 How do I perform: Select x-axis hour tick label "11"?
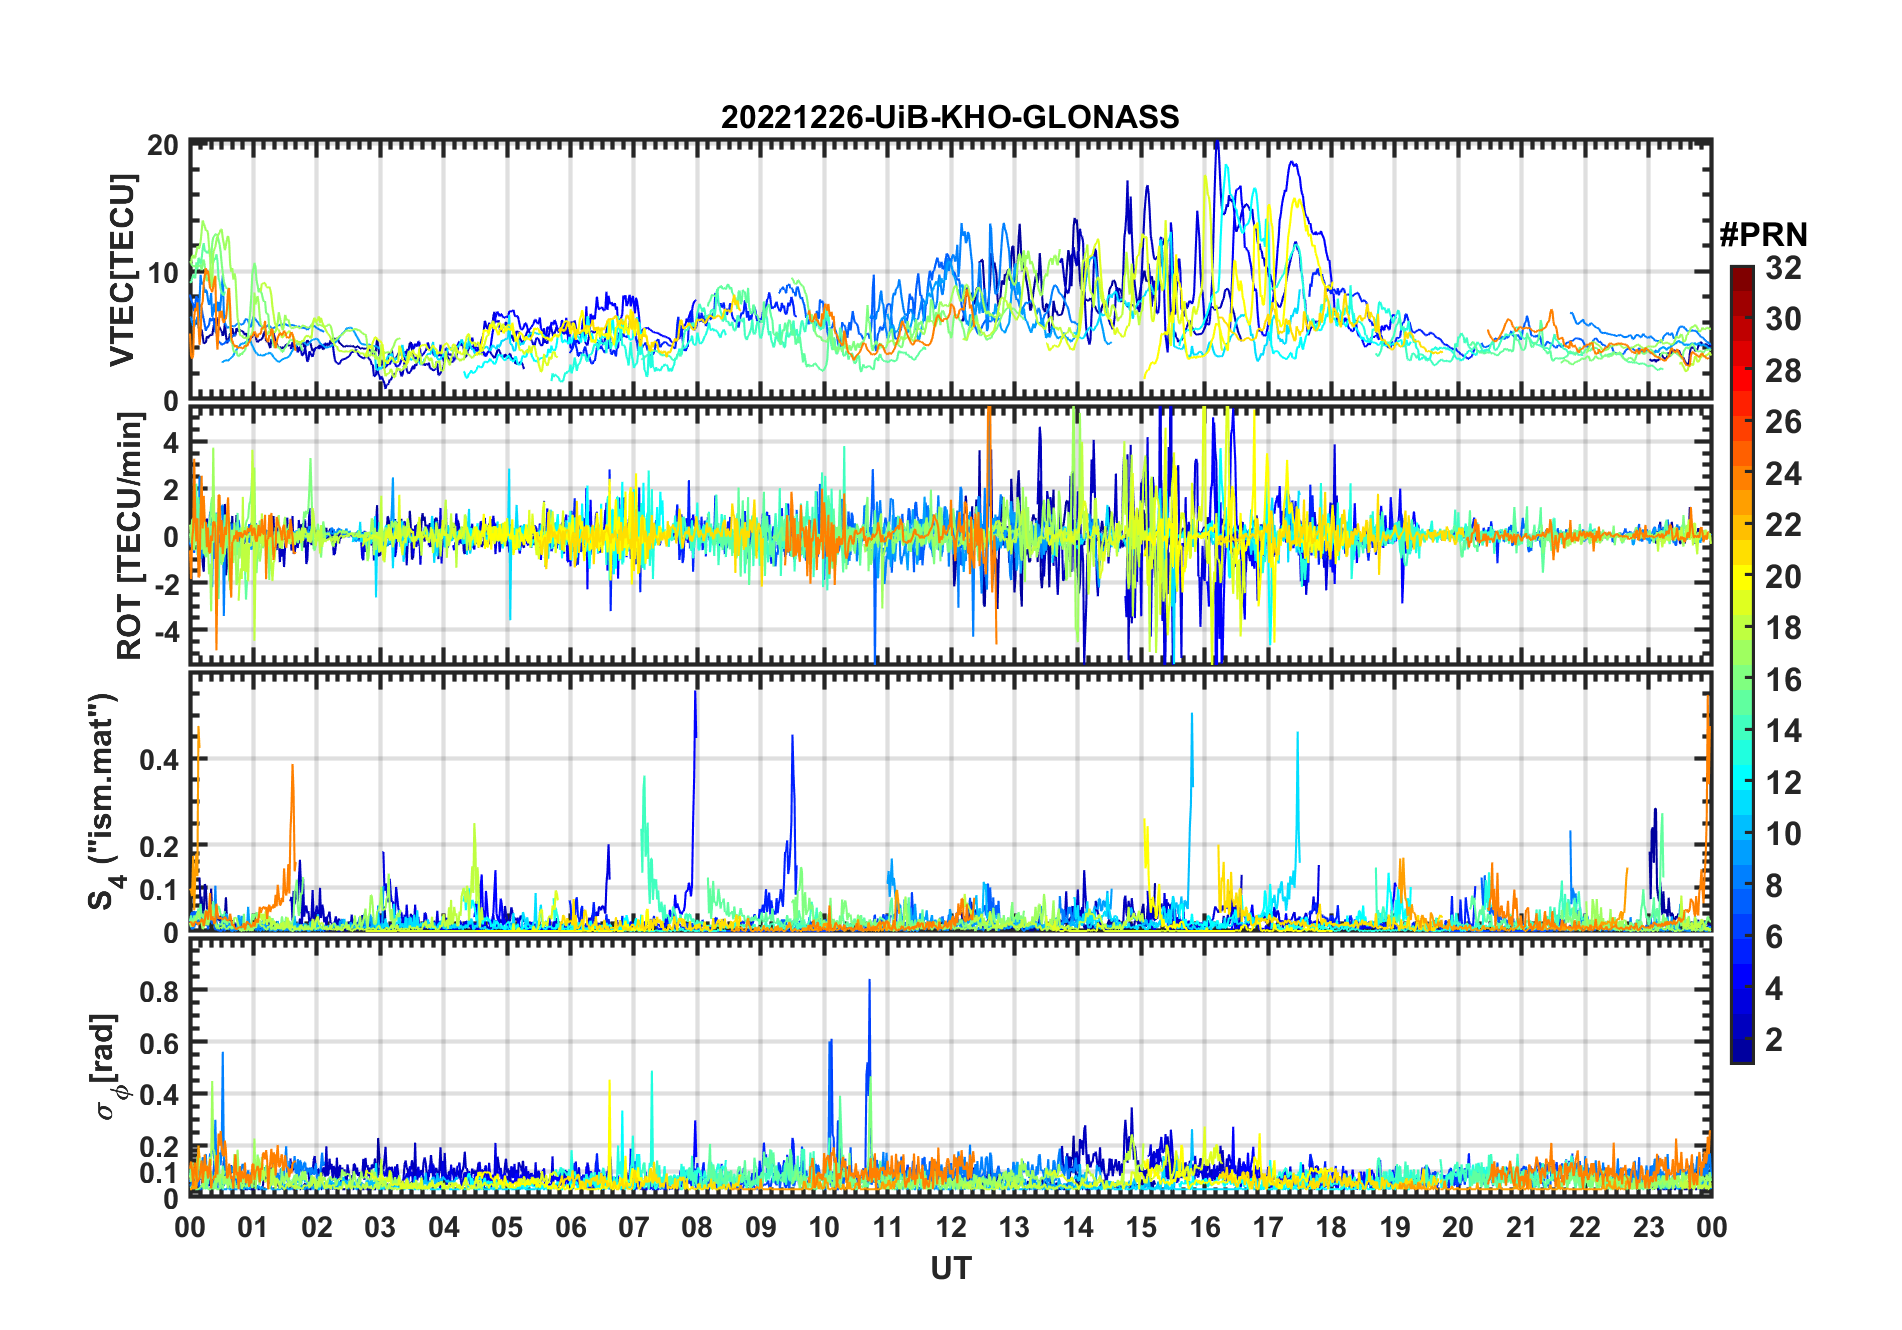click(888, 1228)
